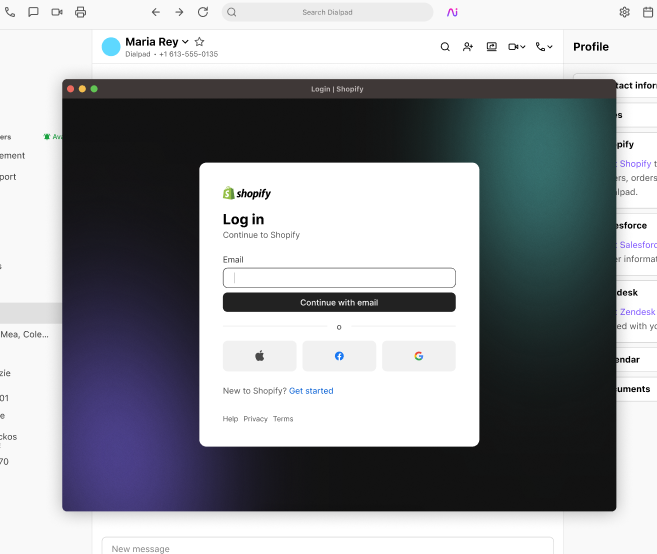Reload with the refresh icon
Image resolution: width=657 pixels, height=554 pixels.
203,12
